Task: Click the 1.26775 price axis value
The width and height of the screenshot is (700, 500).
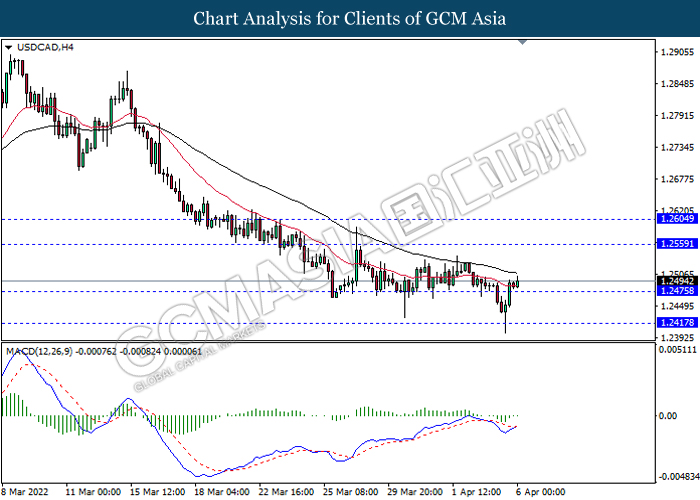Action: tap(678, 179)
